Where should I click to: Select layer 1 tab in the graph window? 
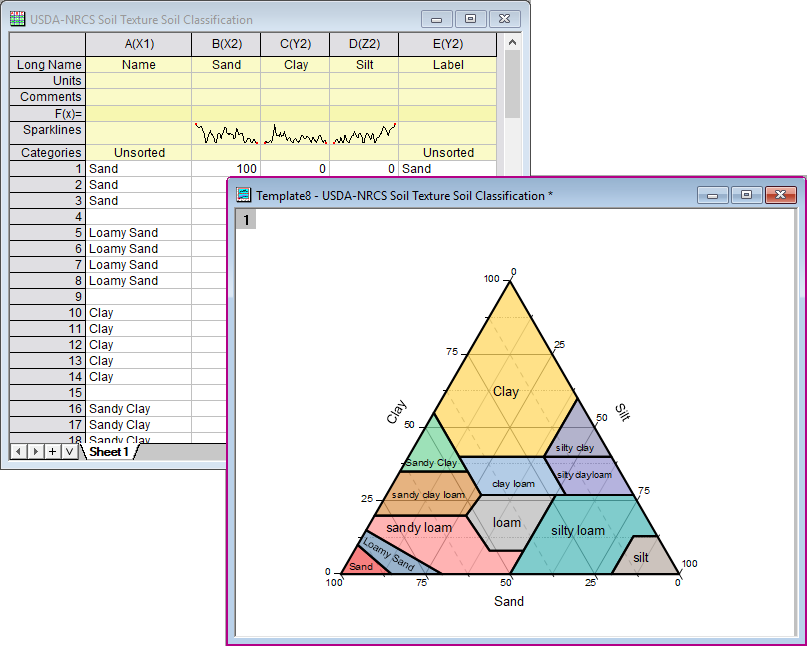[x=246, y=218]
